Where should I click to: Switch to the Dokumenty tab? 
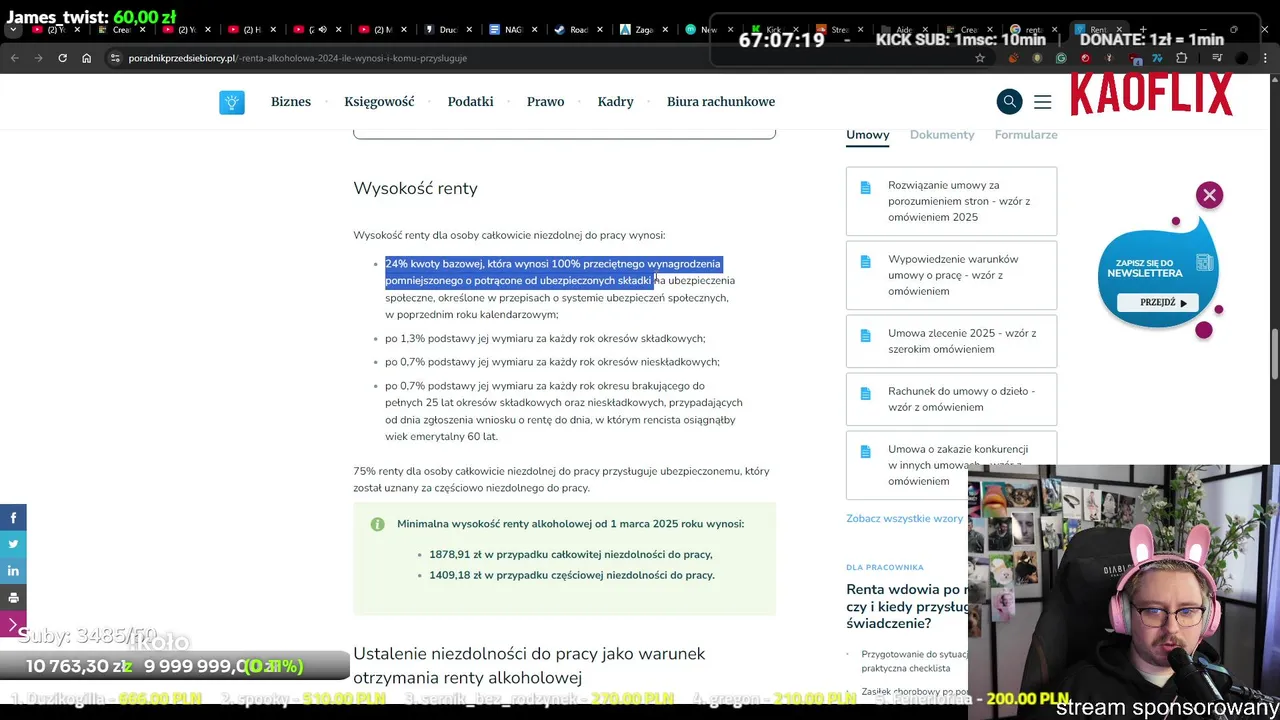coord(942,135)
